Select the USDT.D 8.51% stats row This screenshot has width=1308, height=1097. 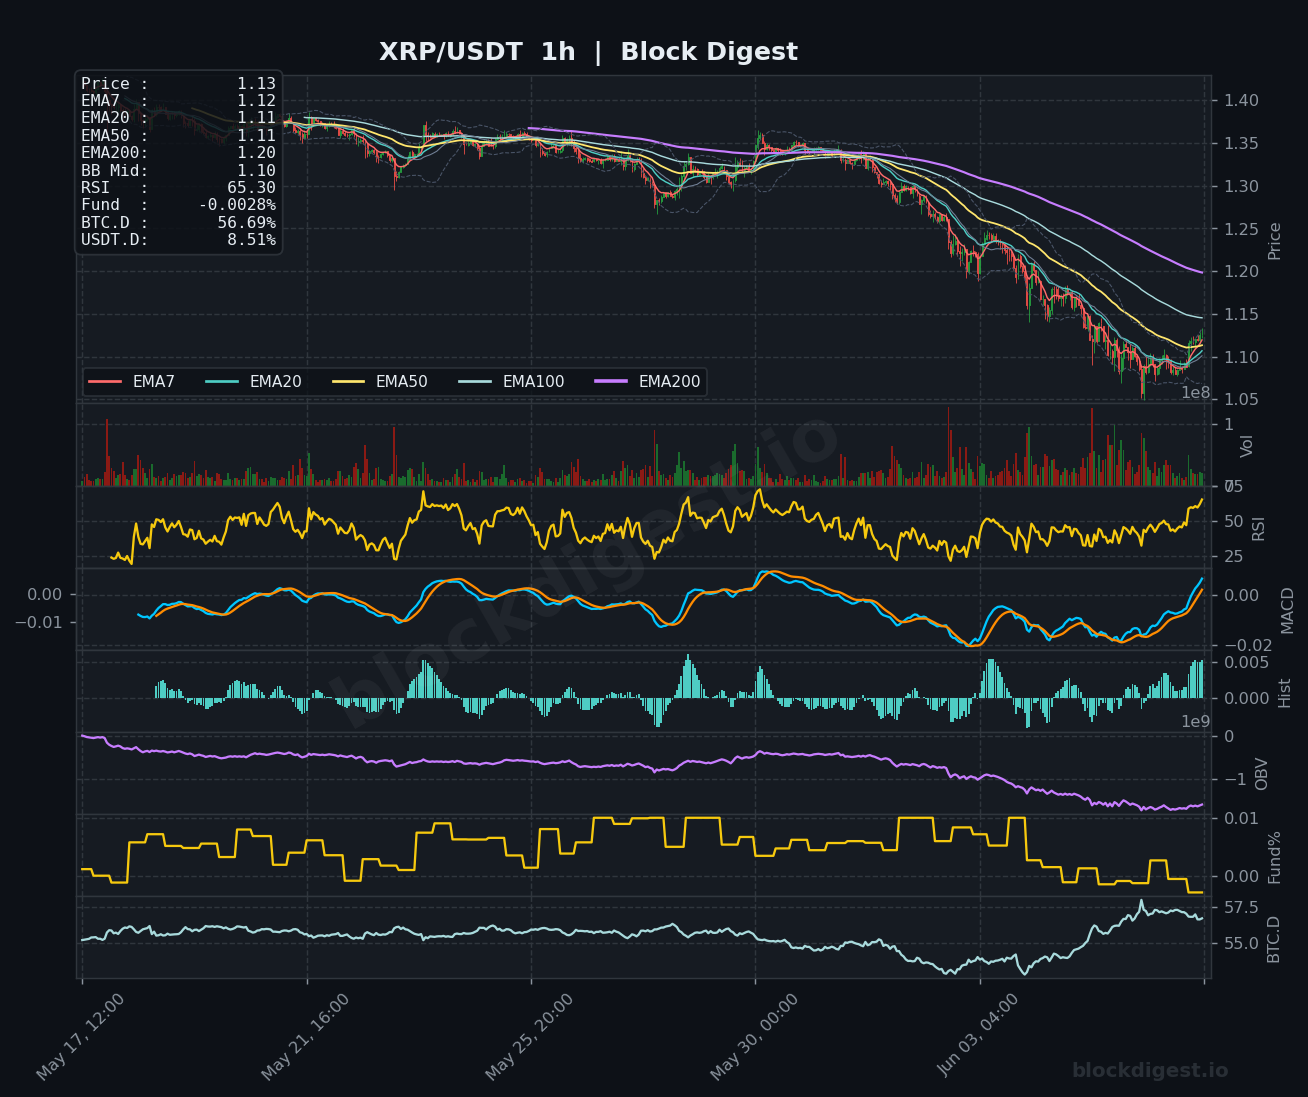coord(178,240)
